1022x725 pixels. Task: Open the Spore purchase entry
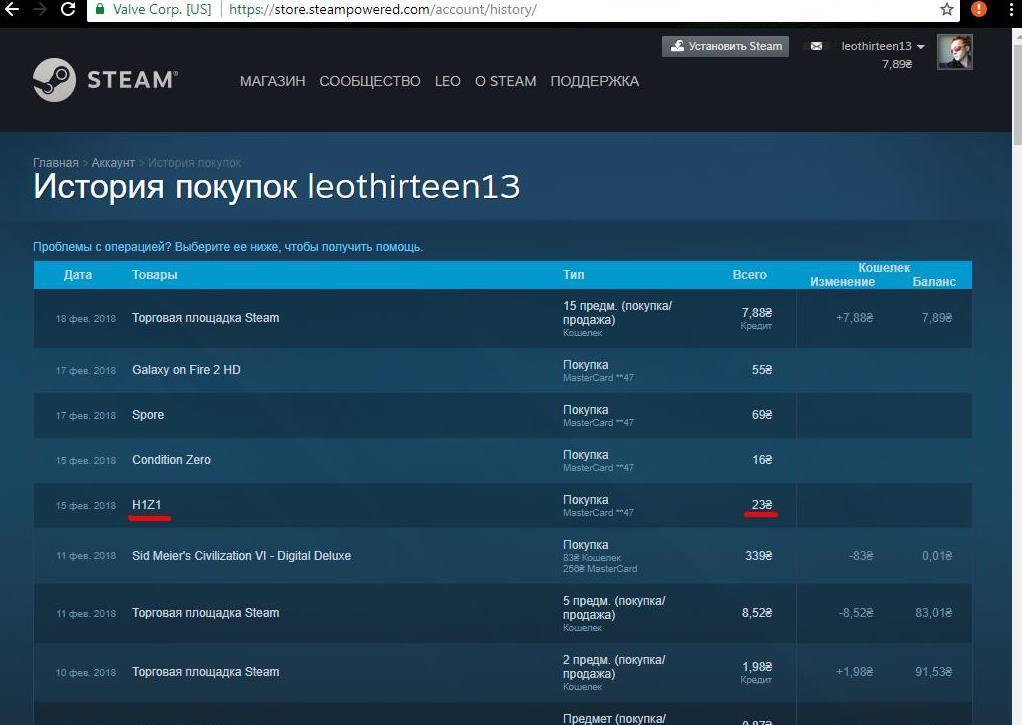(148, 415)
